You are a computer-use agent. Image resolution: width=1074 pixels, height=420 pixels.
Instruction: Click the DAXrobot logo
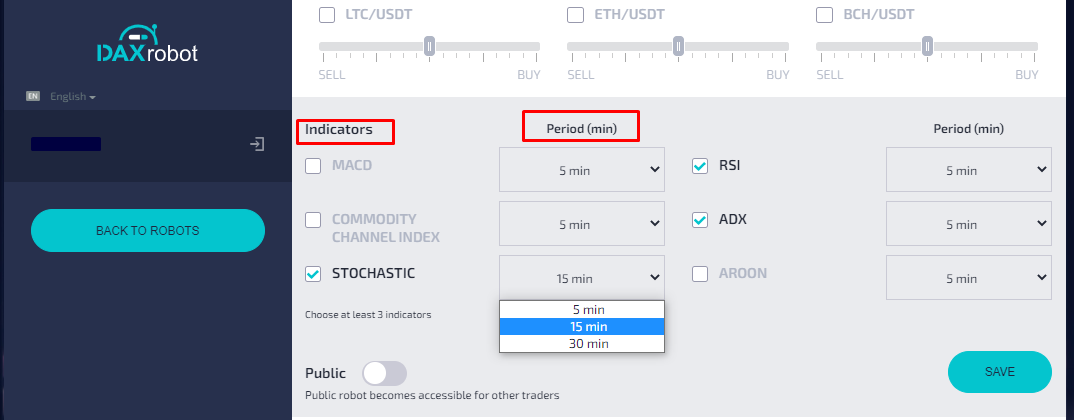[x=147, y=44]
